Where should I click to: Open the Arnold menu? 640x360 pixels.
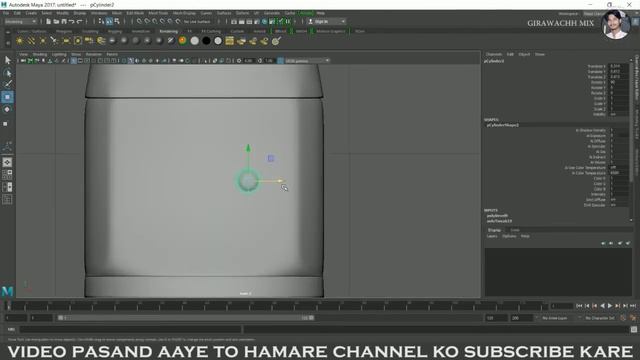[x=306, y=13]
